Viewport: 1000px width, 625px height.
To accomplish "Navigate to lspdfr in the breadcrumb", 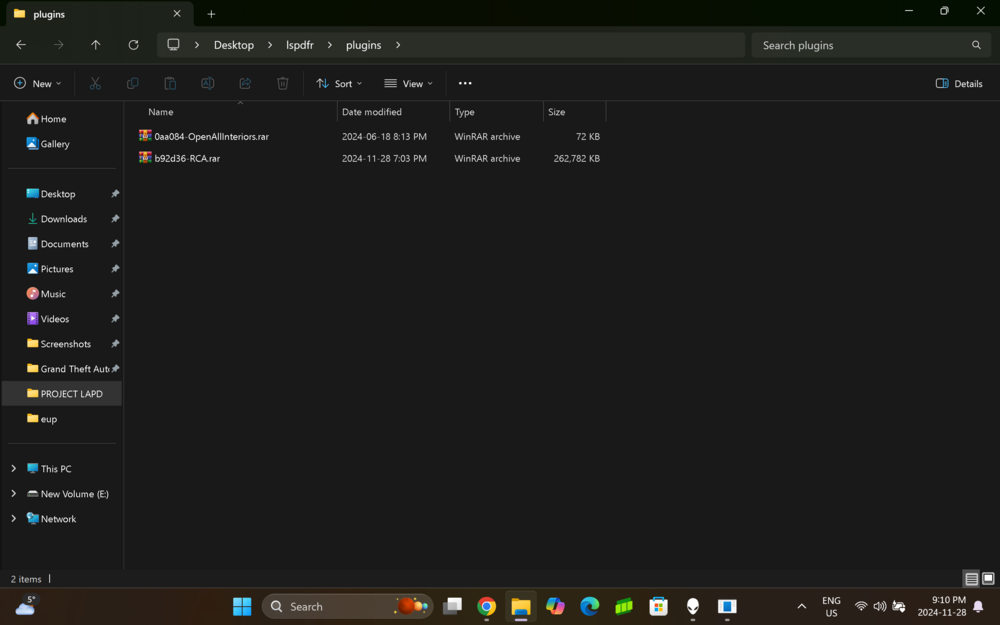I will pyautogui.click(x=300, y=45).
